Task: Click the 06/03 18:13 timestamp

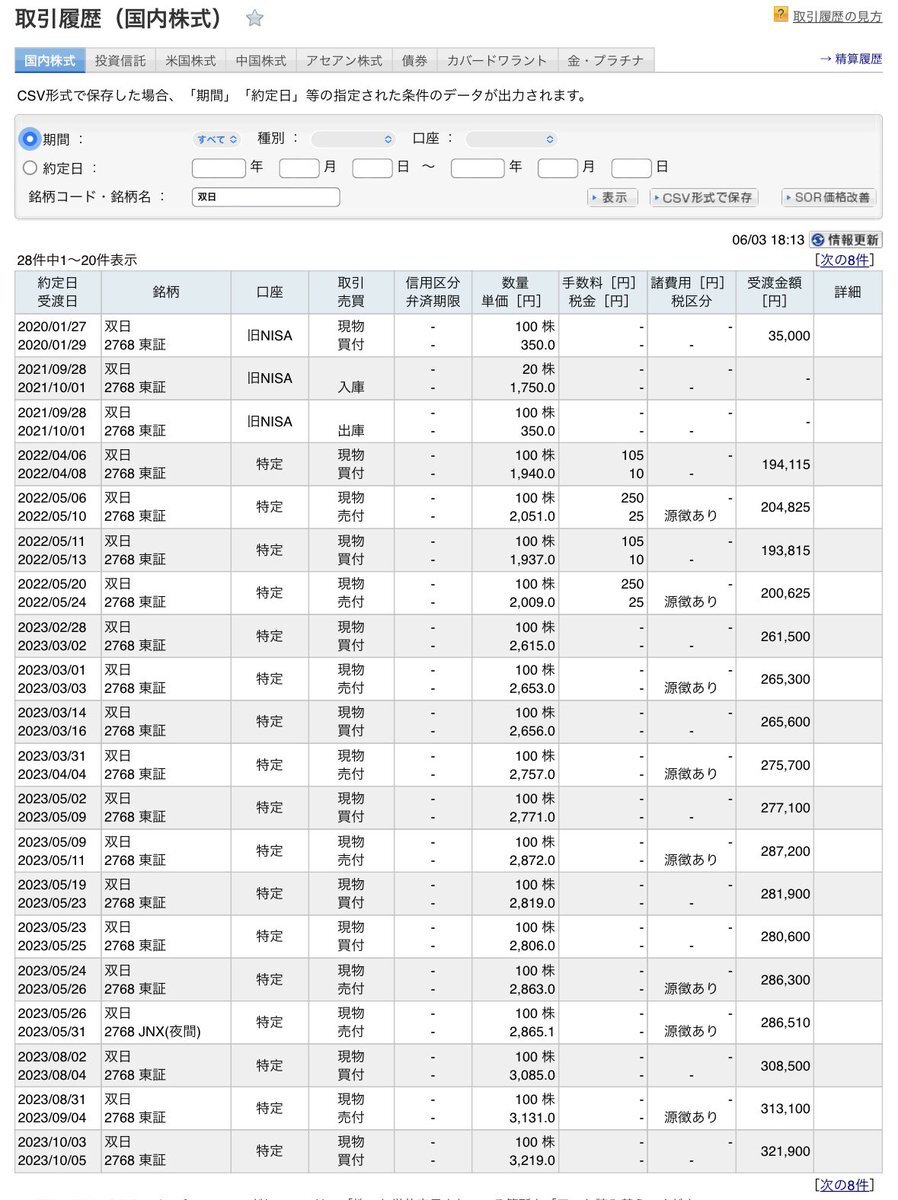Action: 768,240
